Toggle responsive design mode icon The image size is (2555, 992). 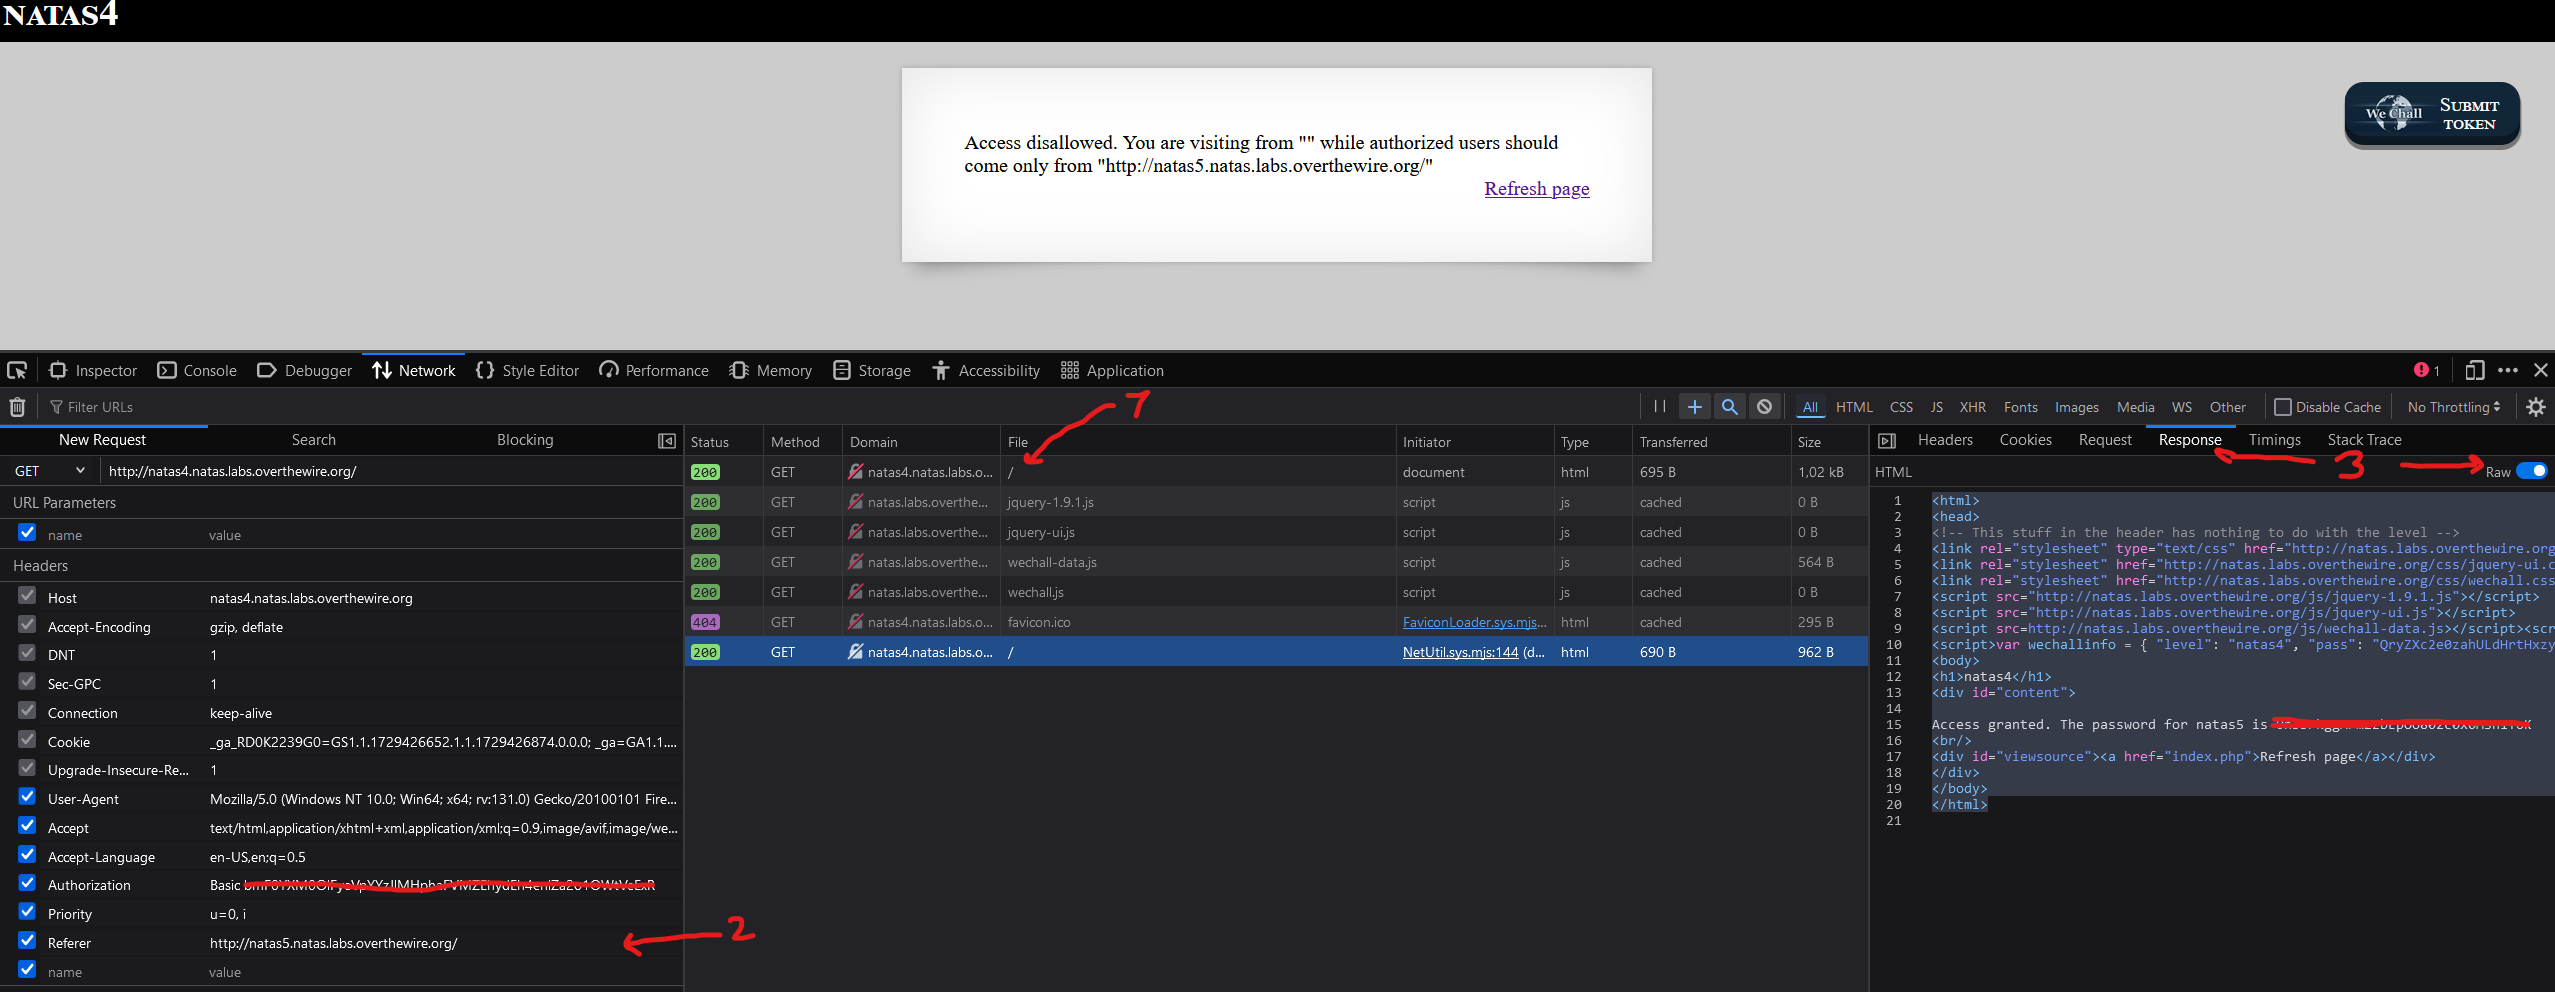point(2475,370)
